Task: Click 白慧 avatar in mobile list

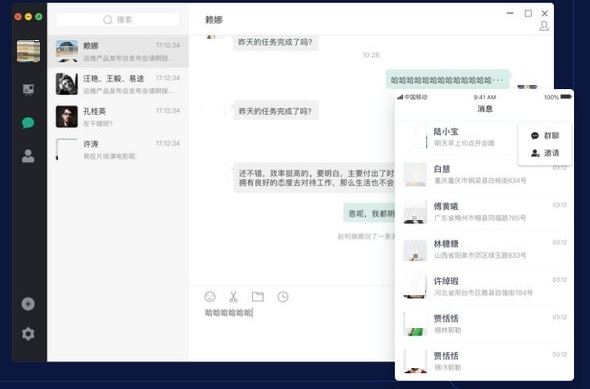Action: click(415, 174)
